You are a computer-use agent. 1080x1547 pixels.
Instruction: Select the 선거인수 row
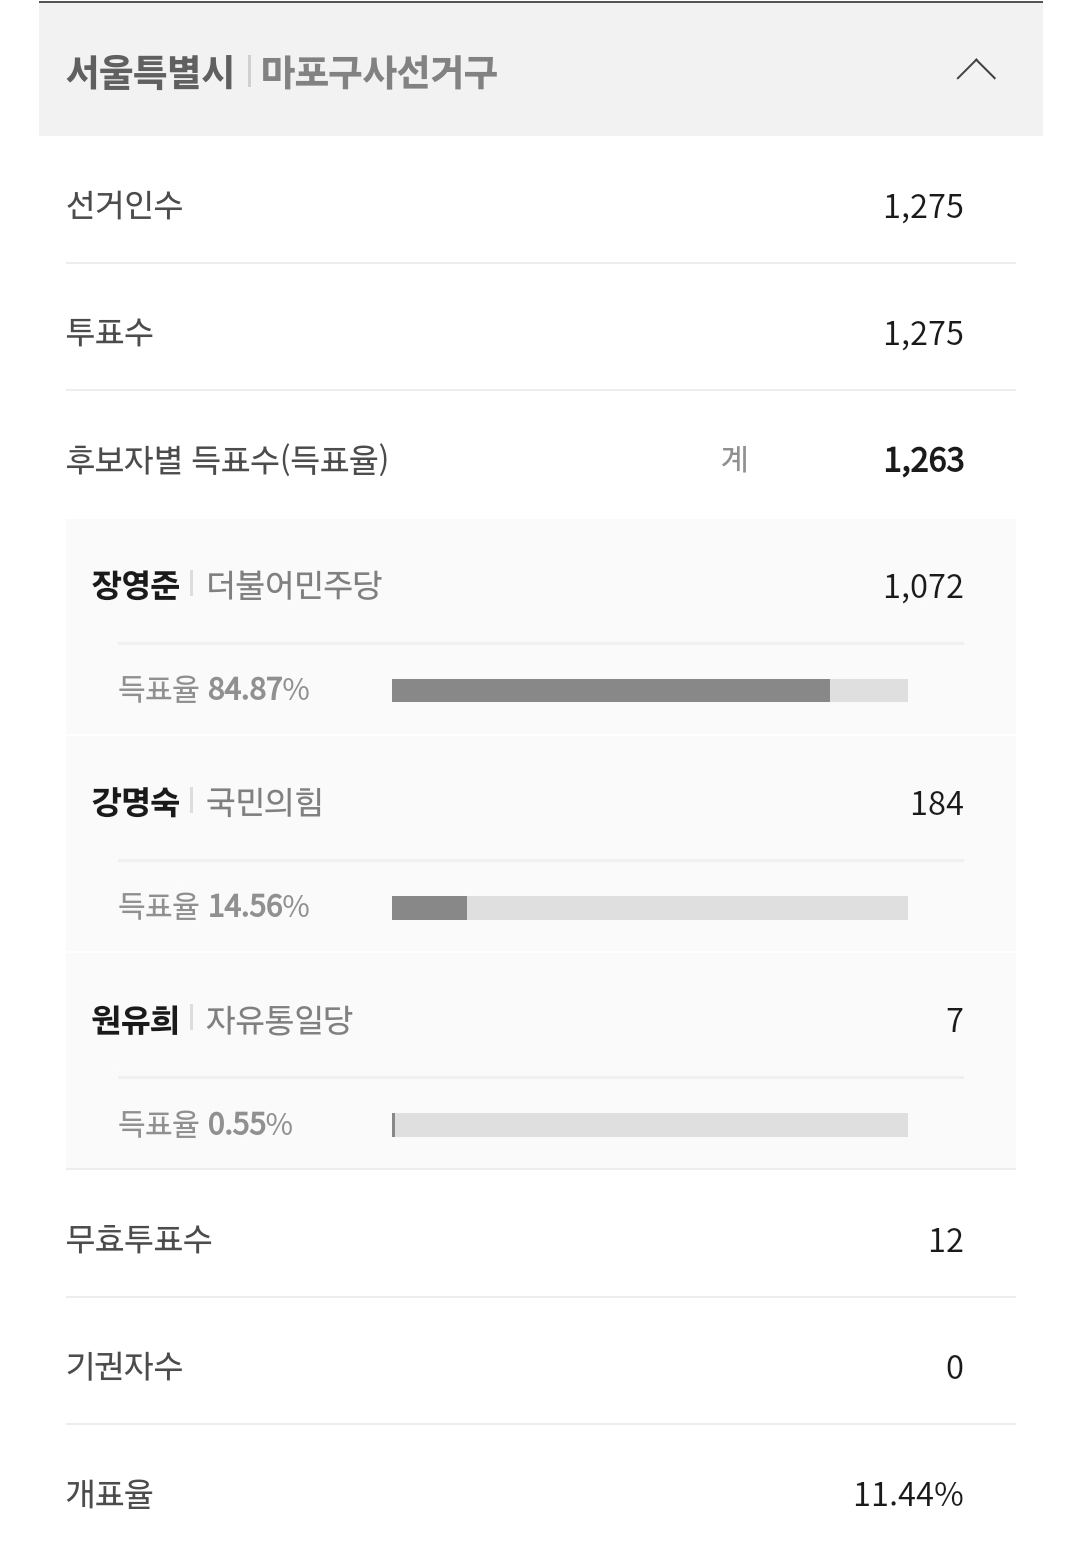click(541, 206)
